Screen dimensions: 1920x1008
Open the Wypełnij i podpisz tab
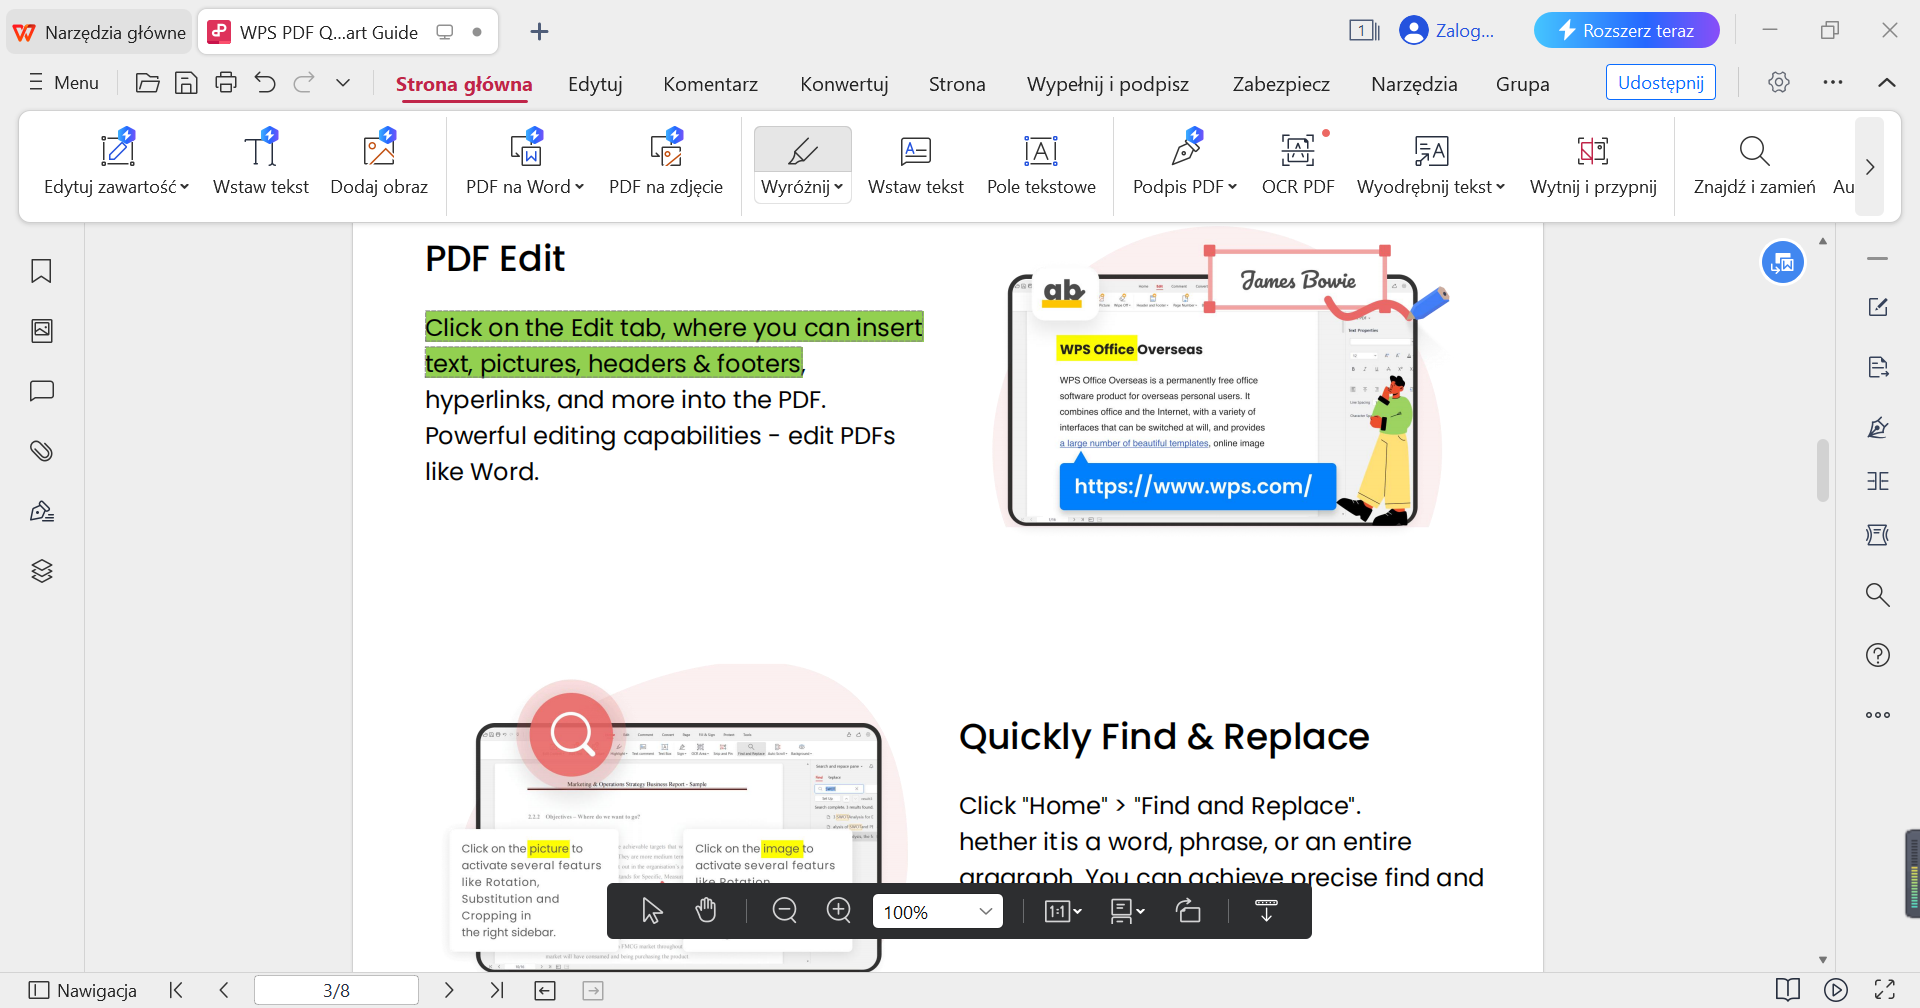(x=1108, y=85)
